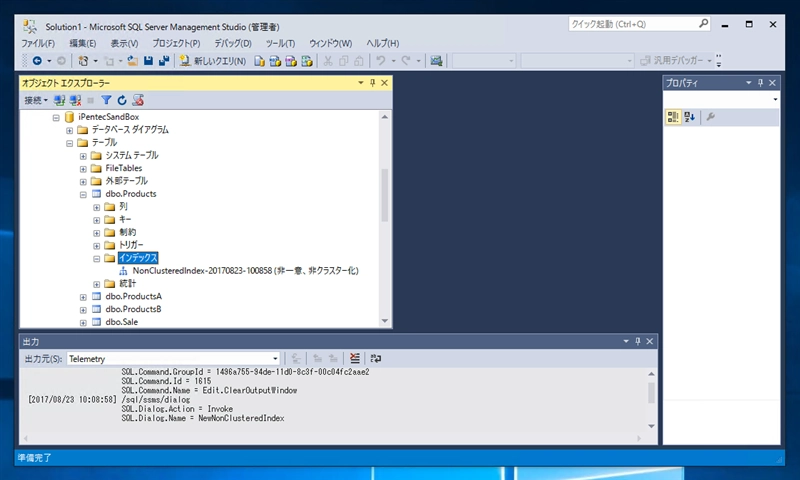Open the プロジェクト(P) menu
800x480 pixels.
click(177, 43)
